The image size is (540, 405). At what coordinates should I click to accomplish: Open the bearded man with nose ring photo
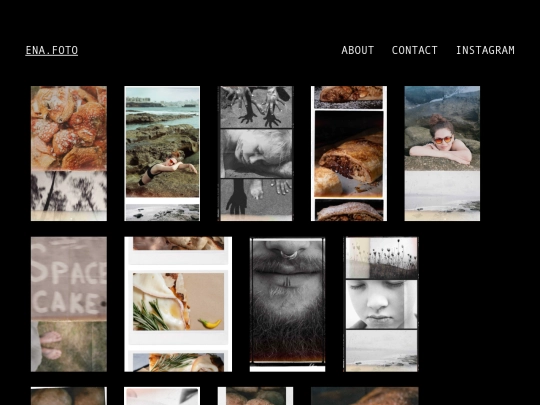pos(288,304)
